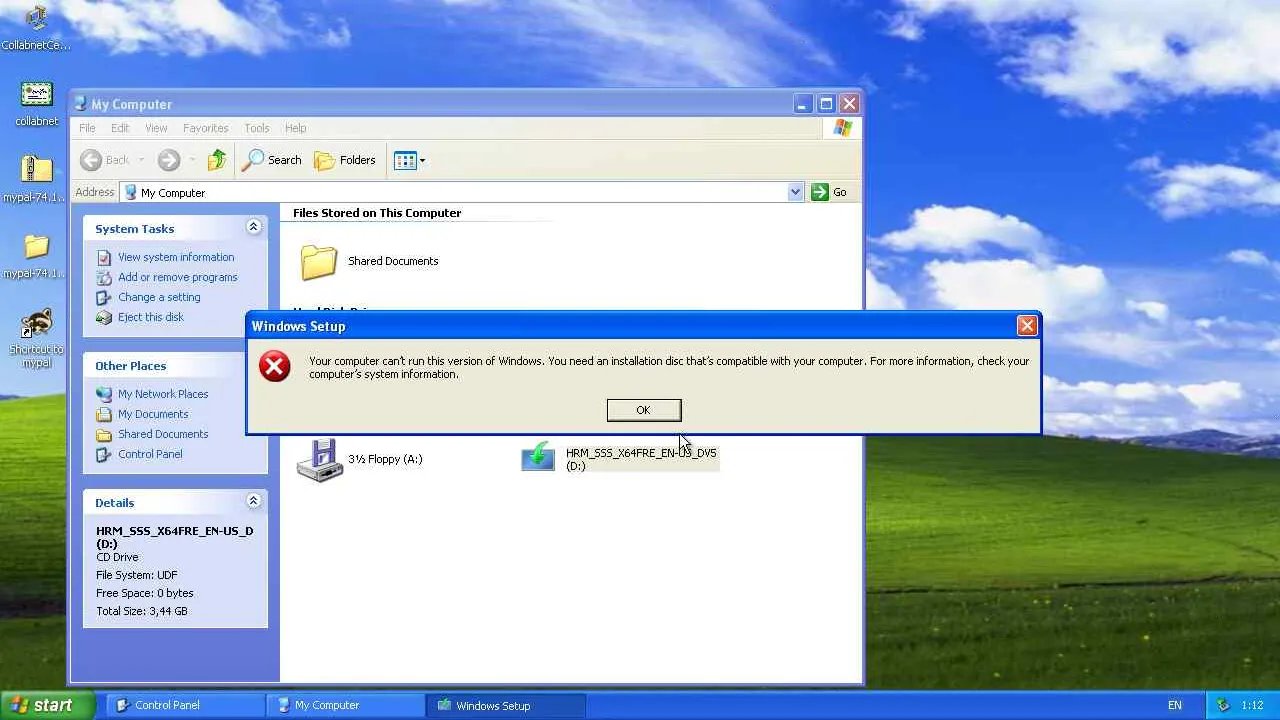Toggle the Folders pane
The height and width of the screenshot is (720, 1280).
[x=345, y=160]
